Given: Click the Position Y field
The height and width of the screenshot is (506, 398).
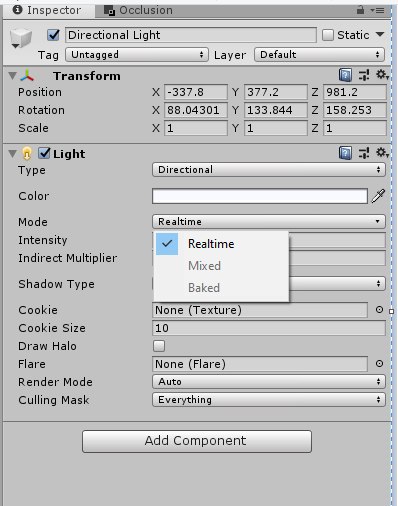Looking at the screenshot, I should 275,92.
